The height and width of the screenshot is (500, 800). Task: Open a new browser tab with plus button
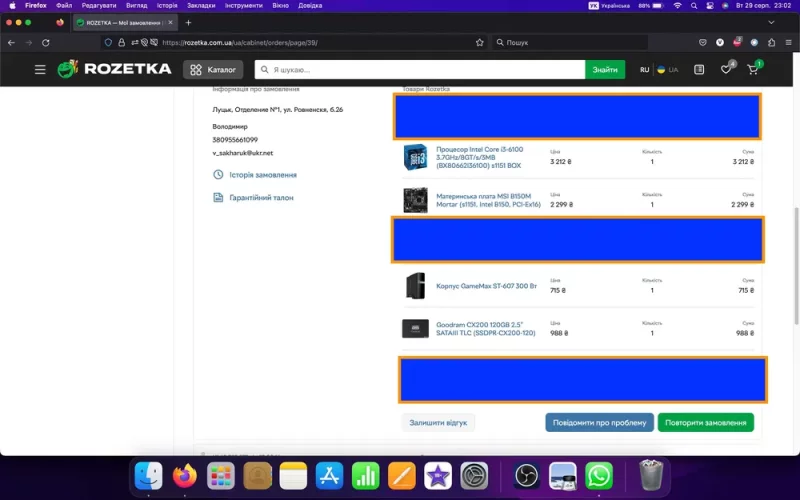pyautogui.click(x=188, y=22)
